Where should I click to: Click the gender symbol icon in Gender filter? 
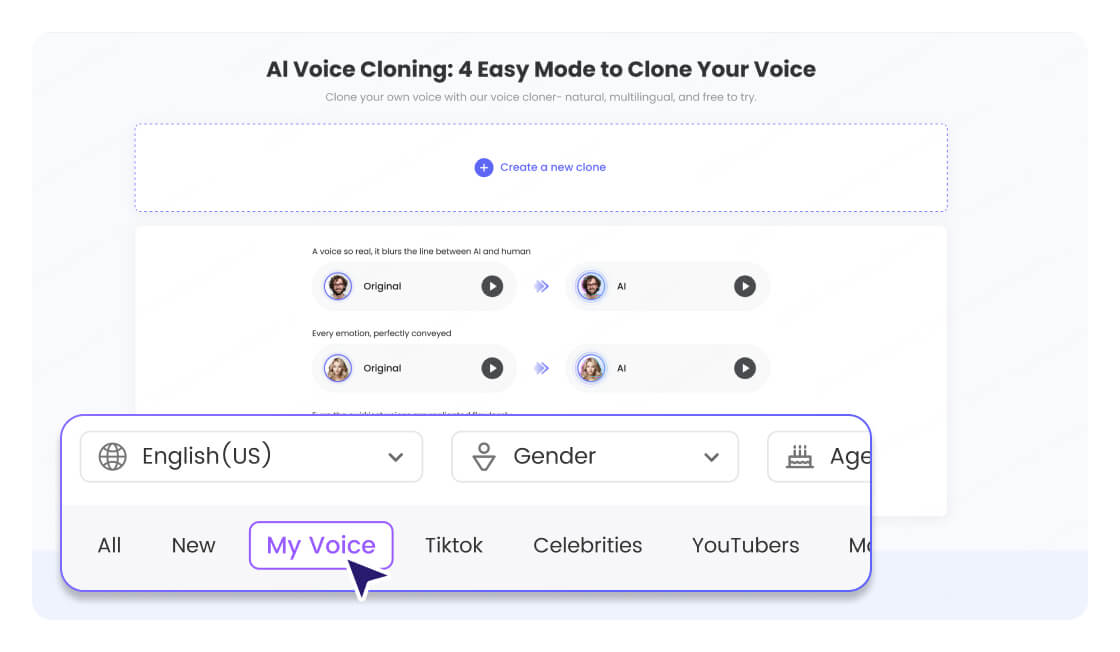coord(484,457)
